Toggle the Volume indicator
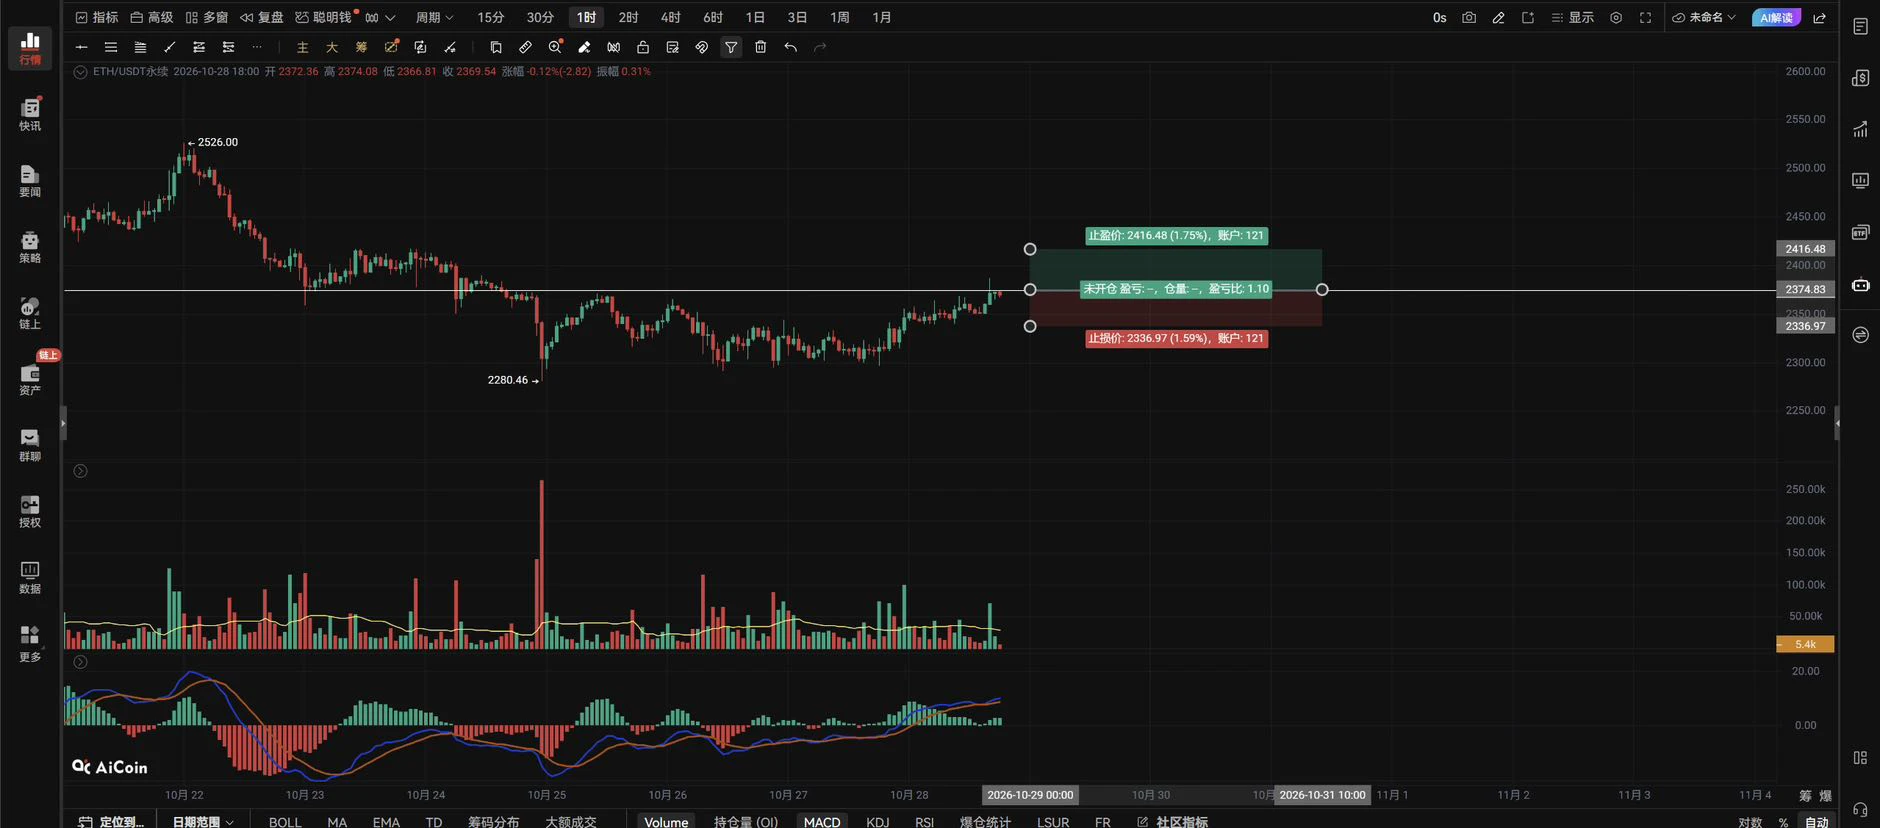Screen dimensions: 1880x828 tap(666, 822)
